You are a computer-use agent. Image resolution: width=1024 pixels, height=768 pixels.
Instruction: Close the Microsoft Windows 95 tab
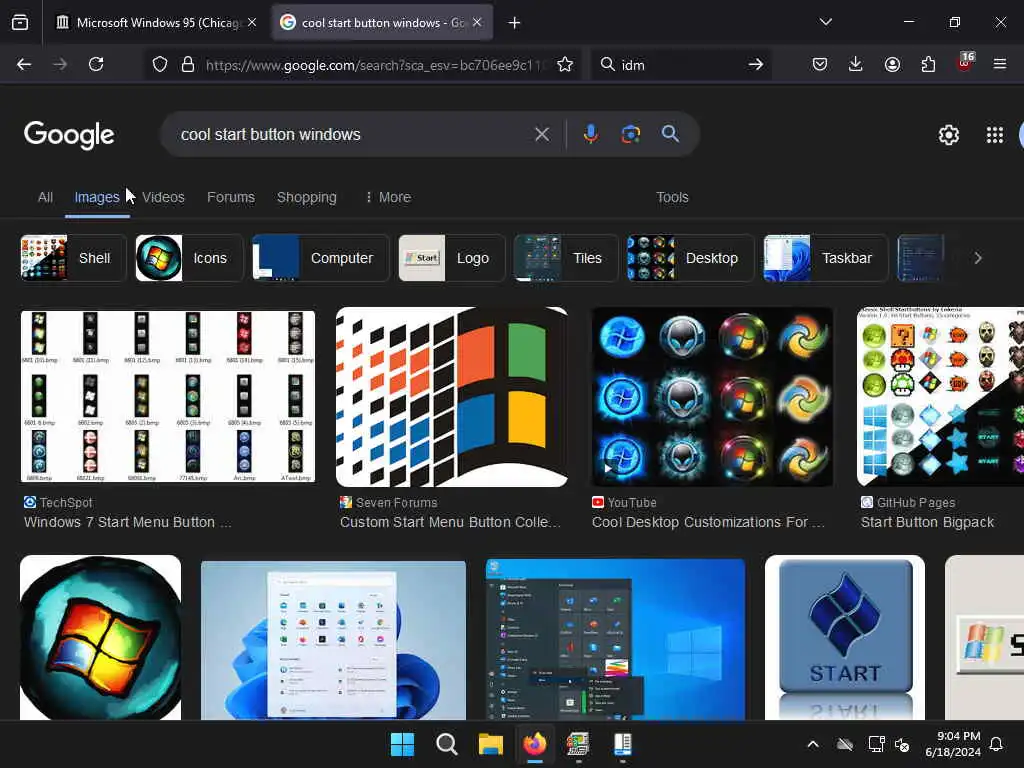point(252,22)
